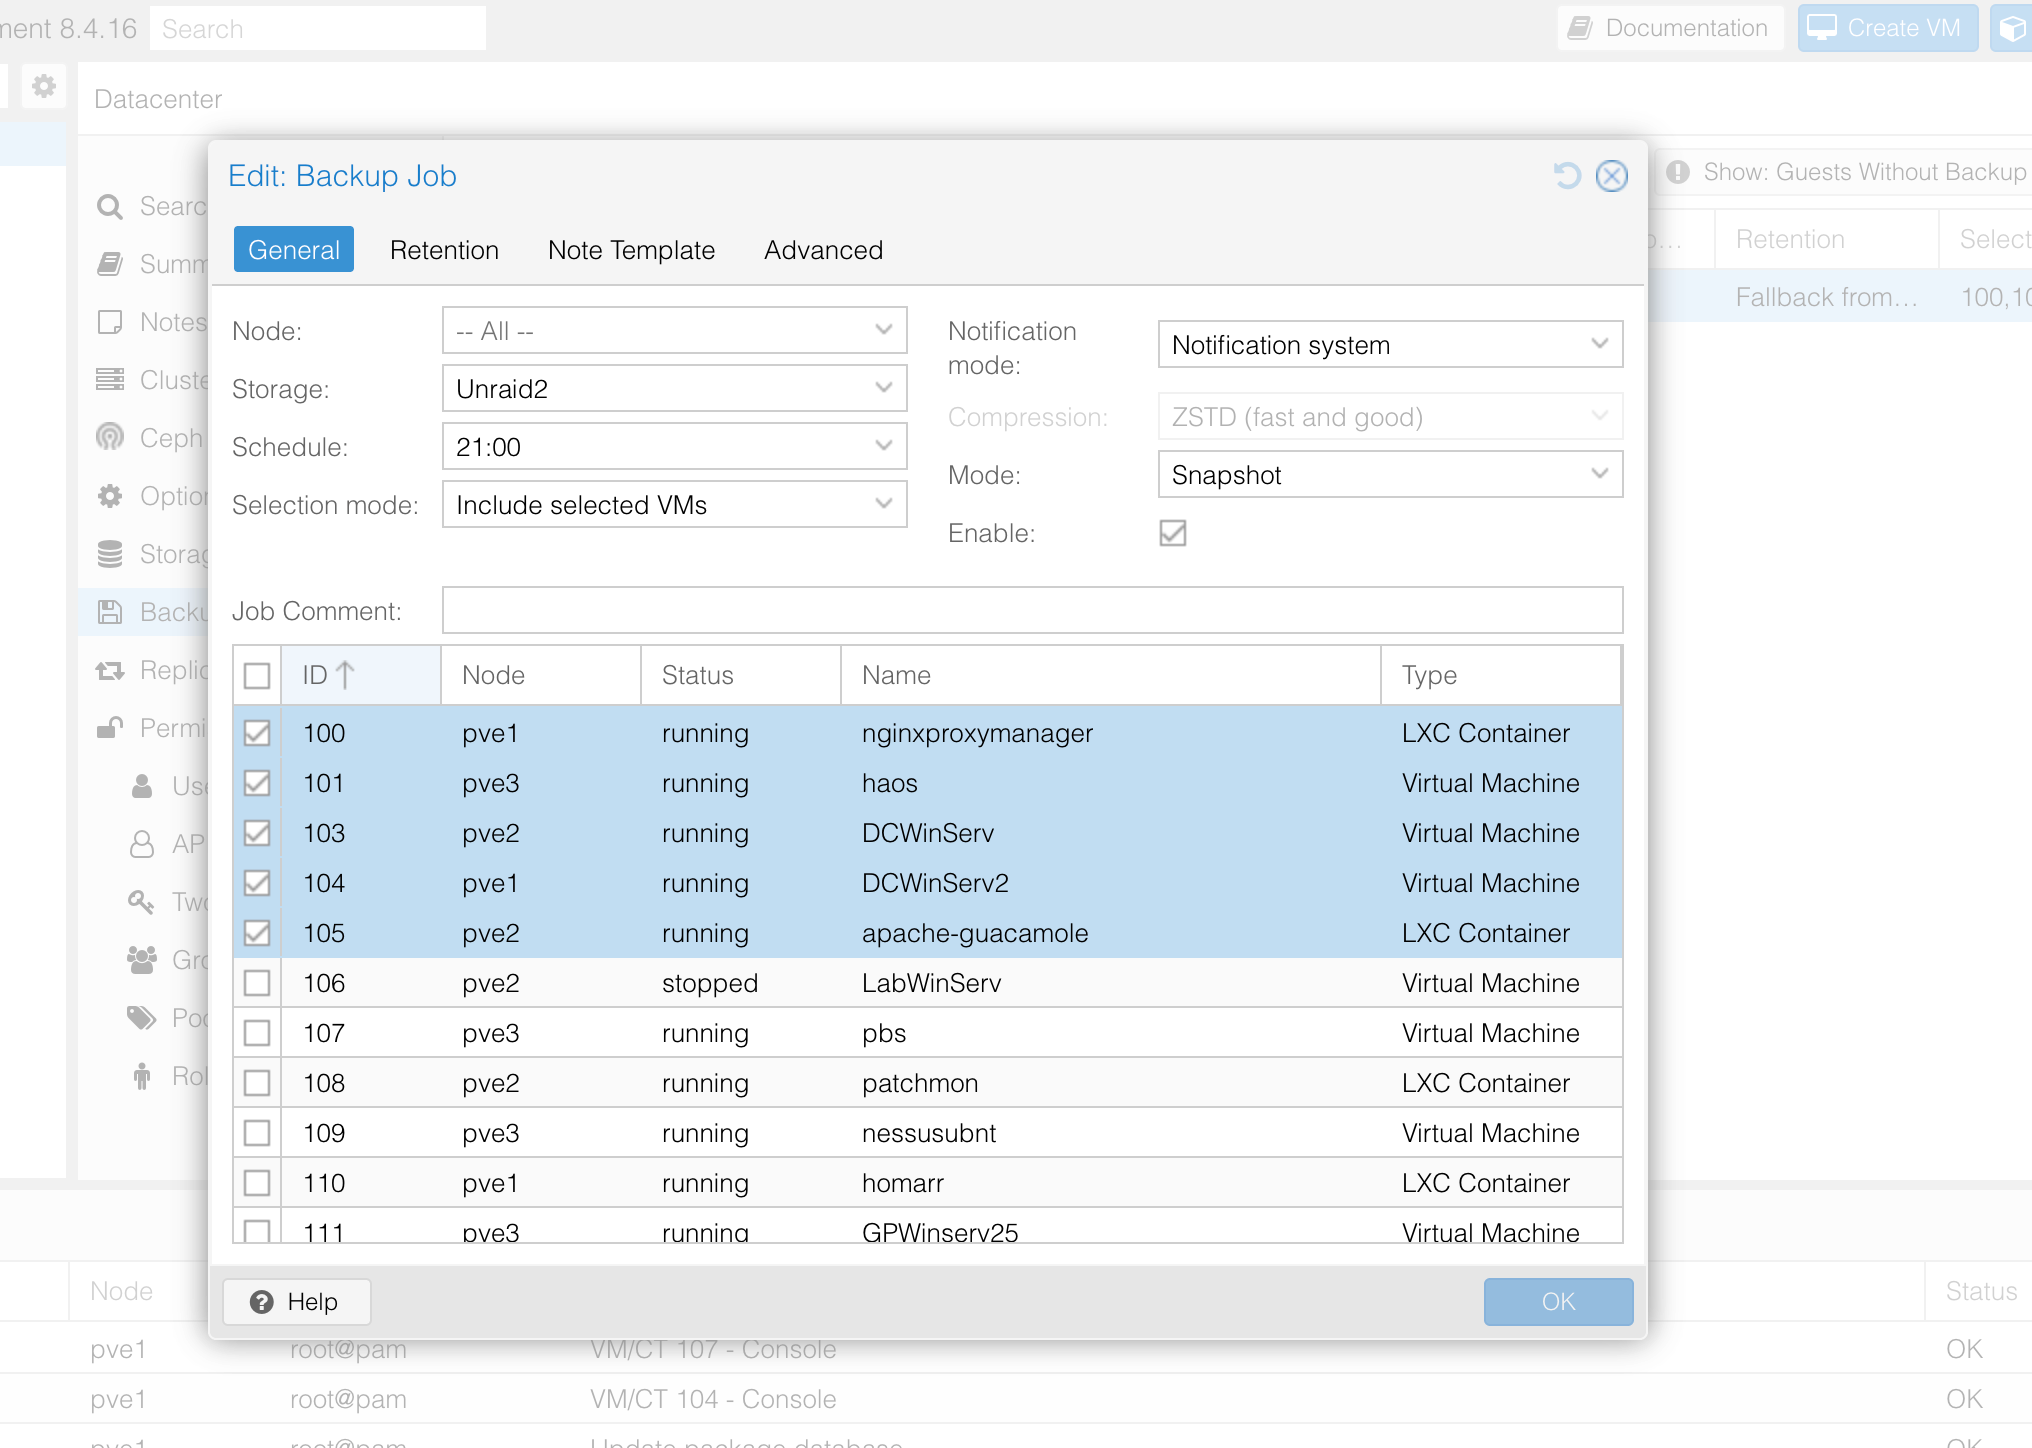Open Help for the backup job

296,1301
